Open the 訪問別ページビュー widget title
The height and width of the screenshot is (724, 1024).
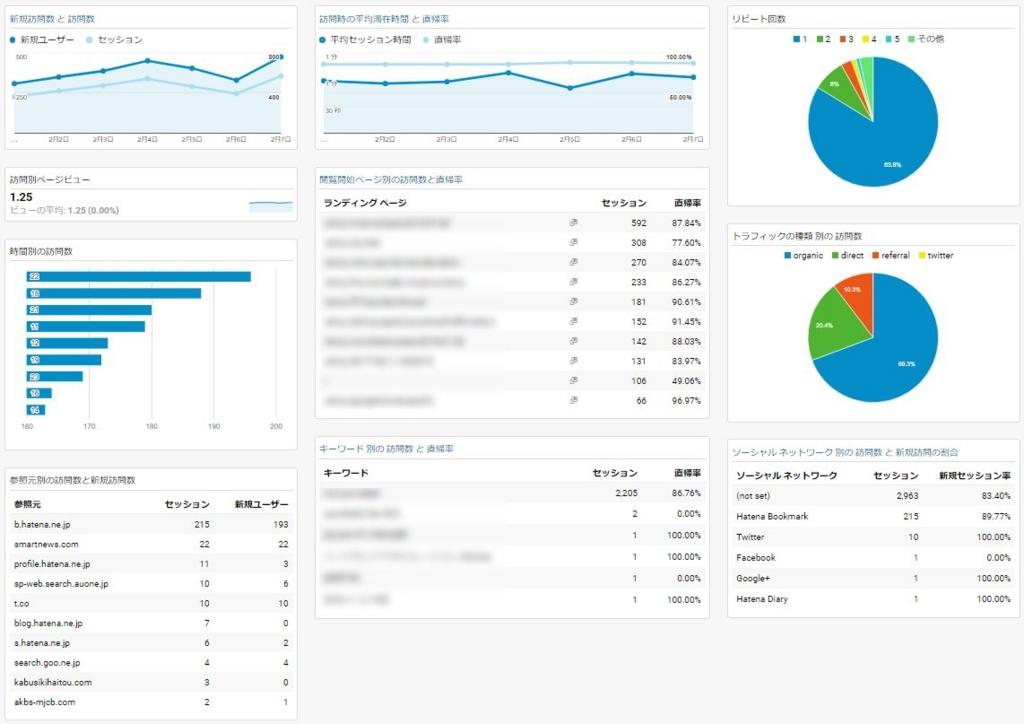point(50,180)
